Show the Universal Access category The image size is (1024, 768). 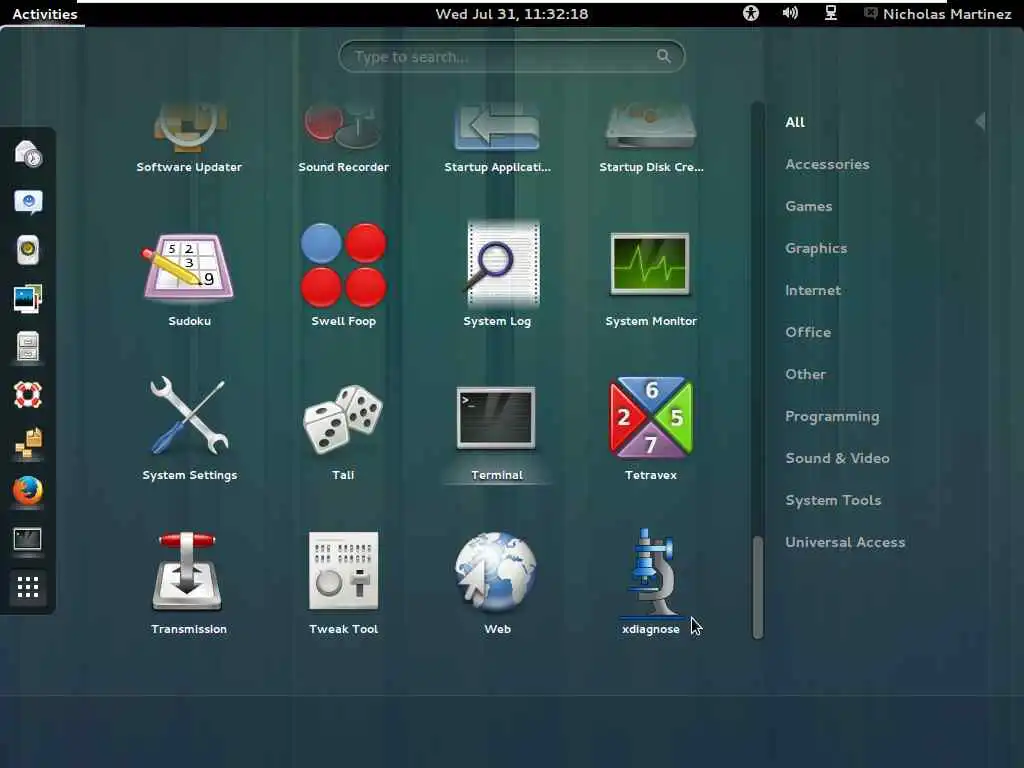(x=845, y=542)
